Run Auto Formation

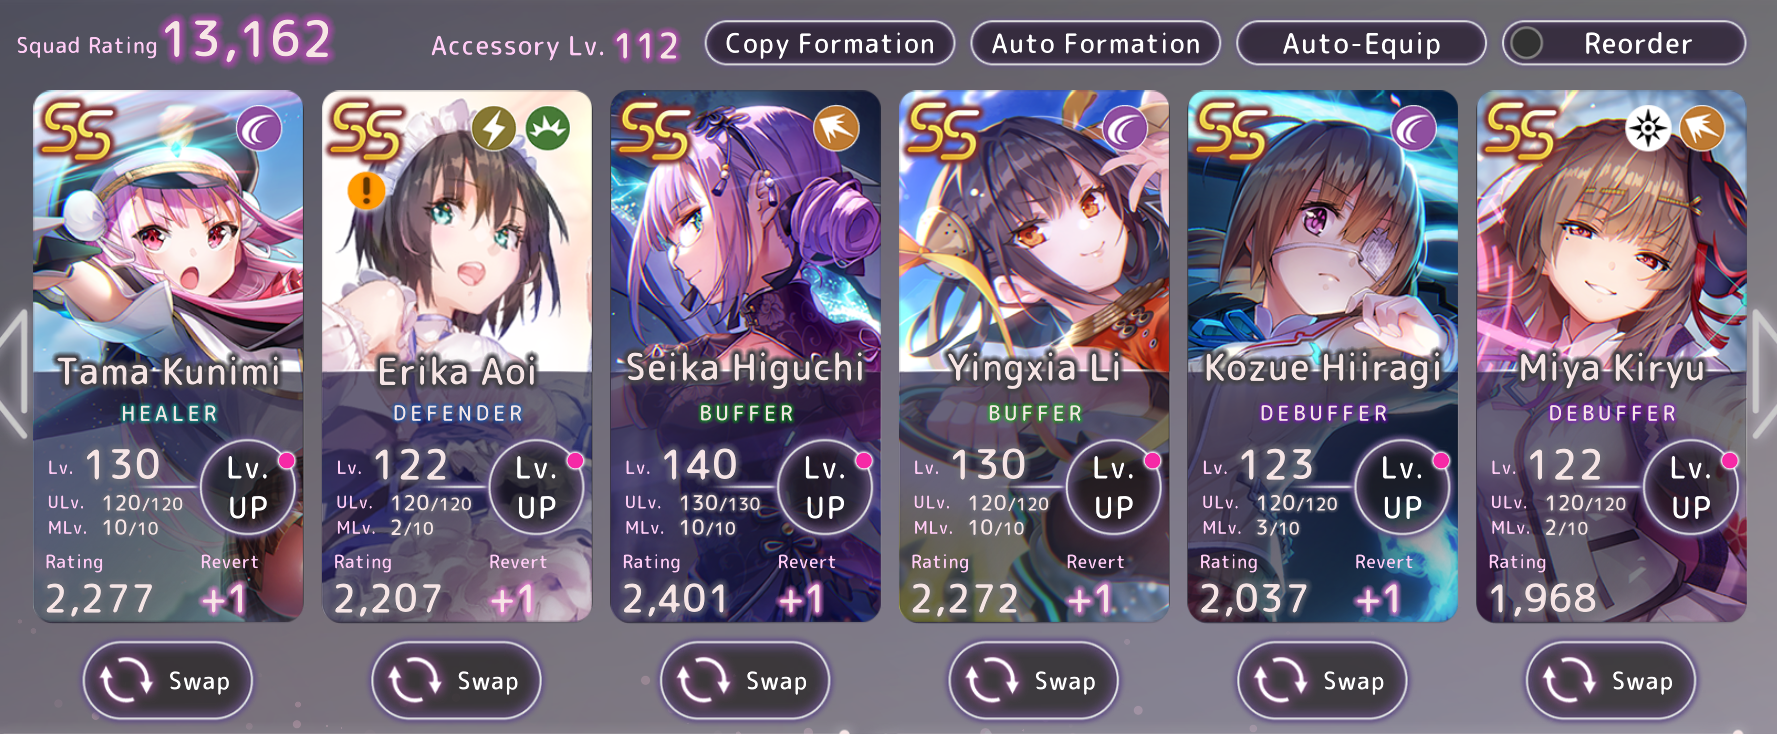(1096, 44)
